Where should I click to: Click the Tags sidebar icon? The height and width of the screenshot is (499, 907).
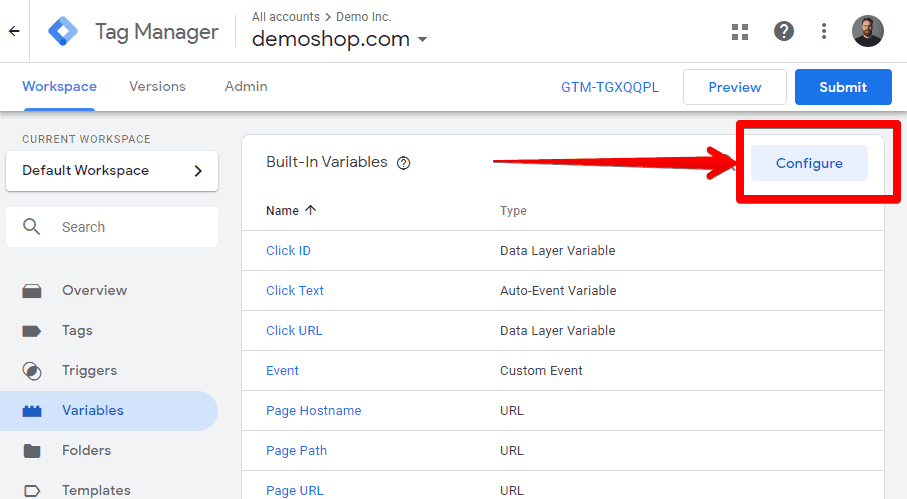(32, 331)
